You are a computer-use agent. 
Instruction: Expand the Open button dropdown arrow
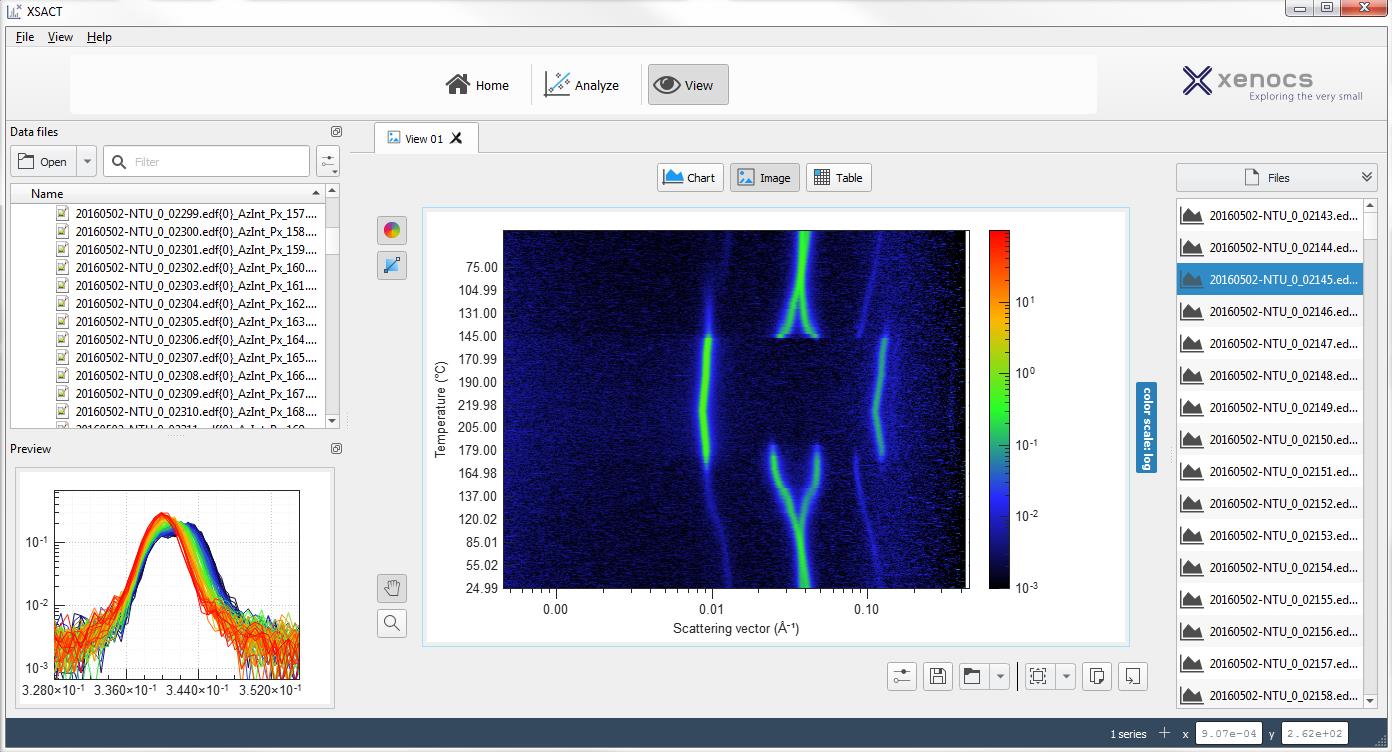pyautogui.click(x=87, y=161)
